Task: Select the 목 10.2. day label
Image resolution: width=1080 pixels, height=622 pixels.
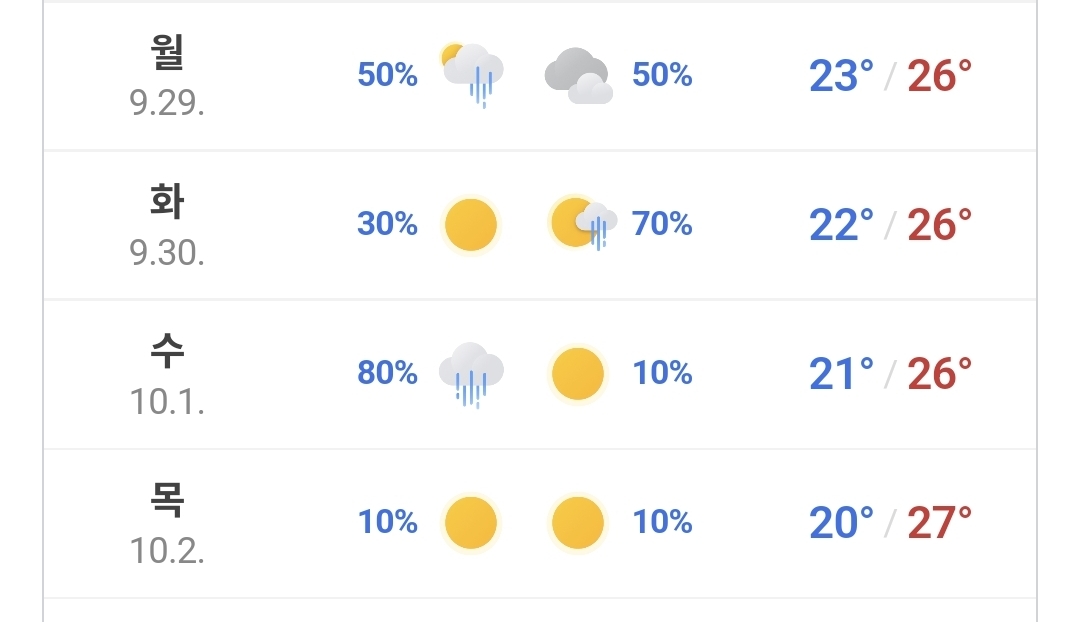Action: [167, 523]
